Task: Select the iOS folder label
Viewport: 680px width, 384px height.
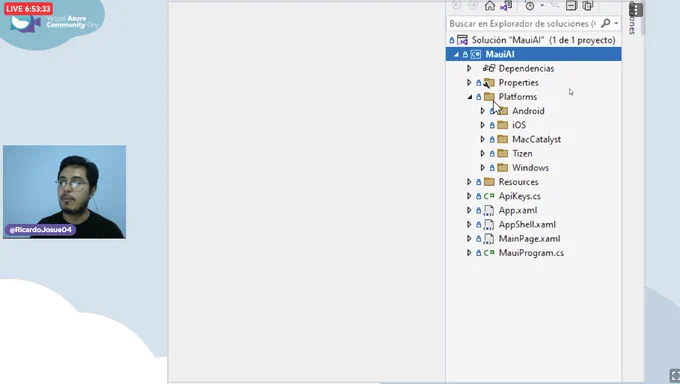Action: (x=519, y=125)
